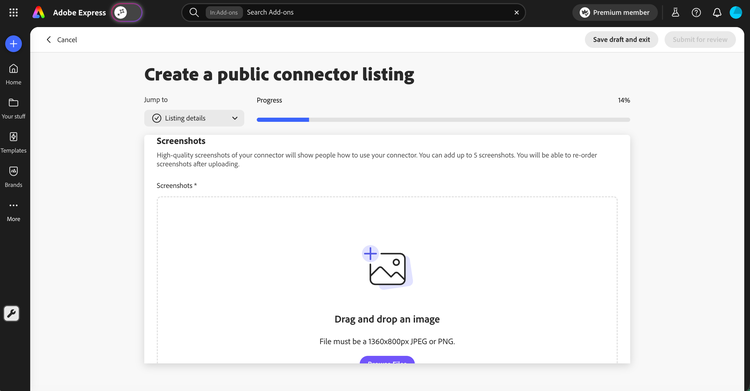Image resolution: width=750 pixels, height=391 pixels.
Task: Open the apps grid launcher
Action: tap(13, 12)
